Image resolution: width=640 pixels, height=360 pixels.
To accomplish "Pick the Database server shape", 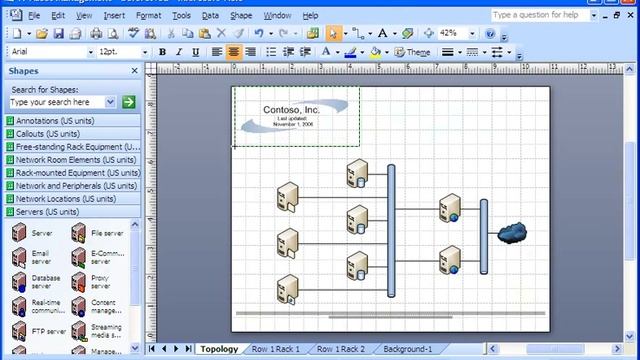I will [36, 282].
